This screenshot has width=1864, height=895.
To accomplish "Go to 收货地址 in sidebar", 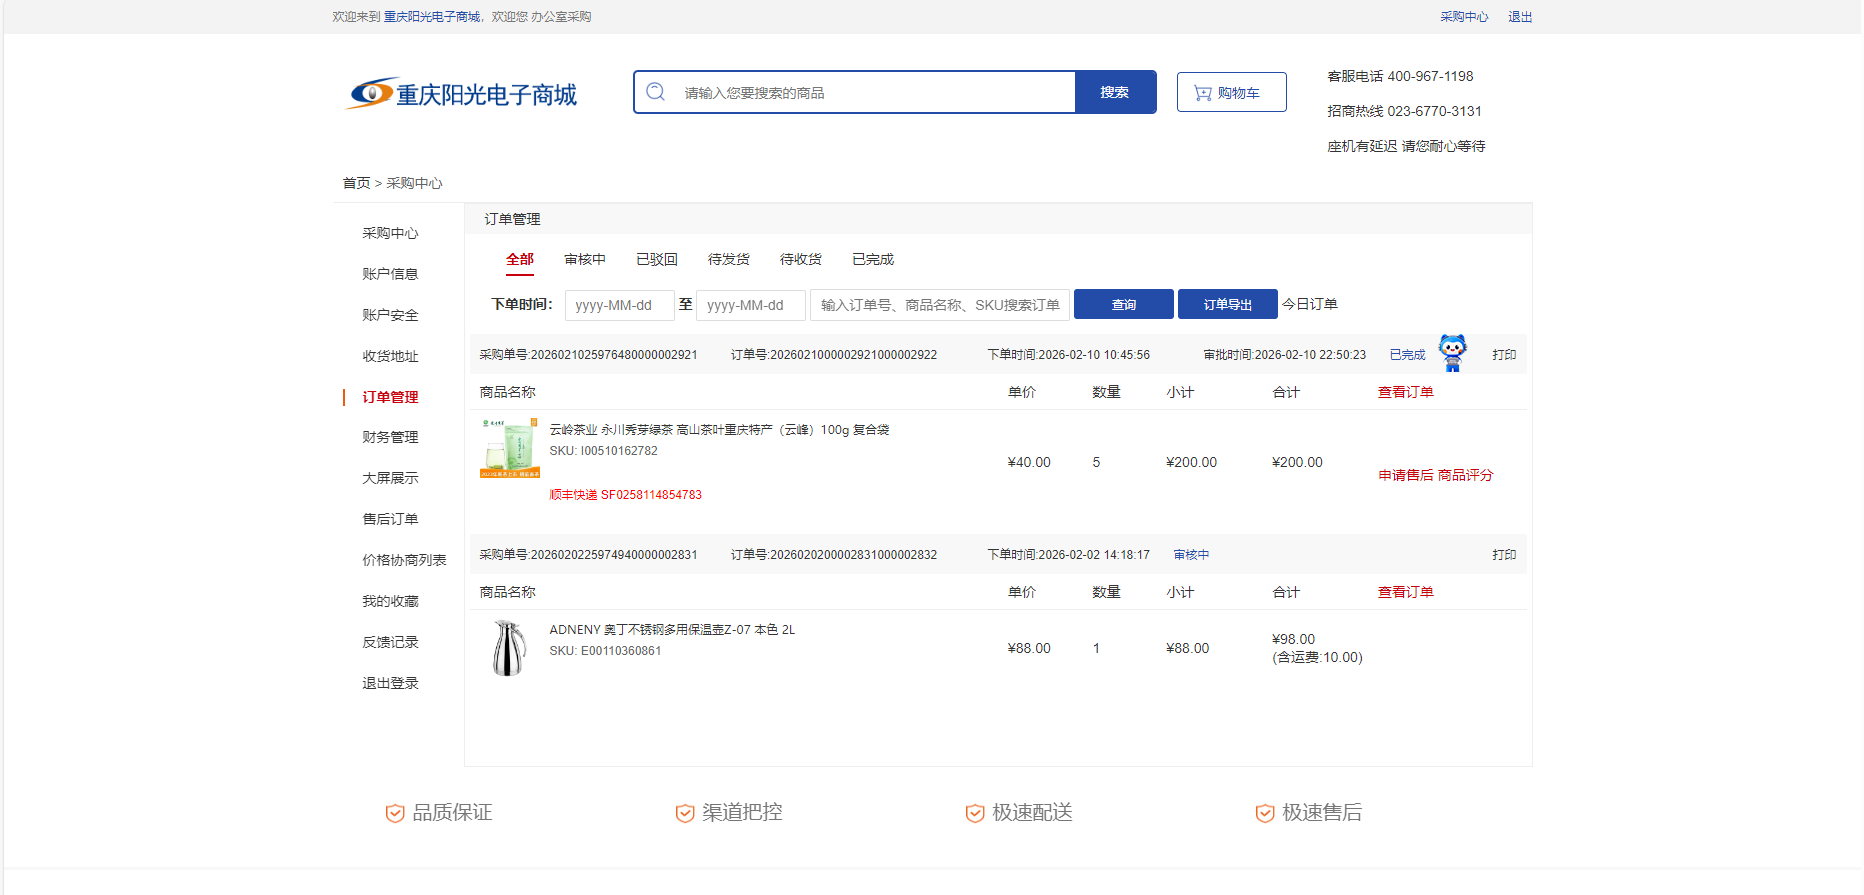I will 390,356.
